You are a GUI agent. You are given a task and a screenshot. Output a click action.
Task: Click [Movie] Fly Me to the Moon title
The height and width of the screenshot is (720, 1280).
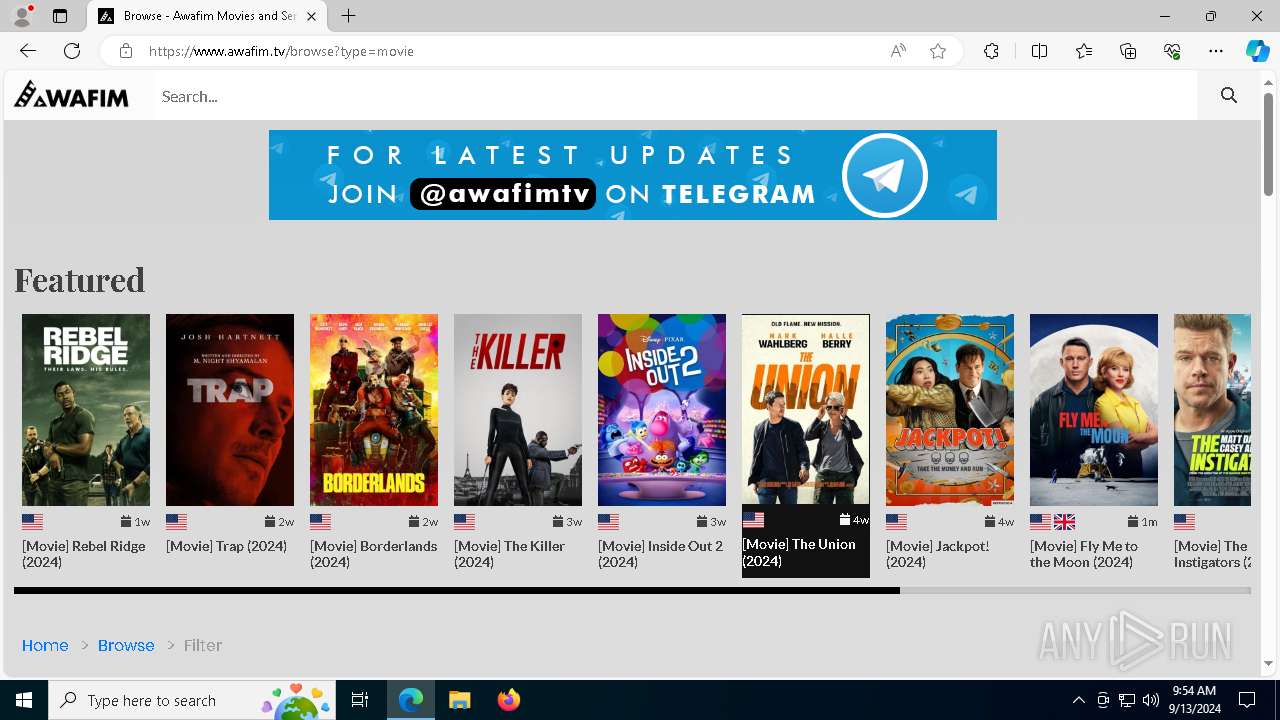point(1084,554)
